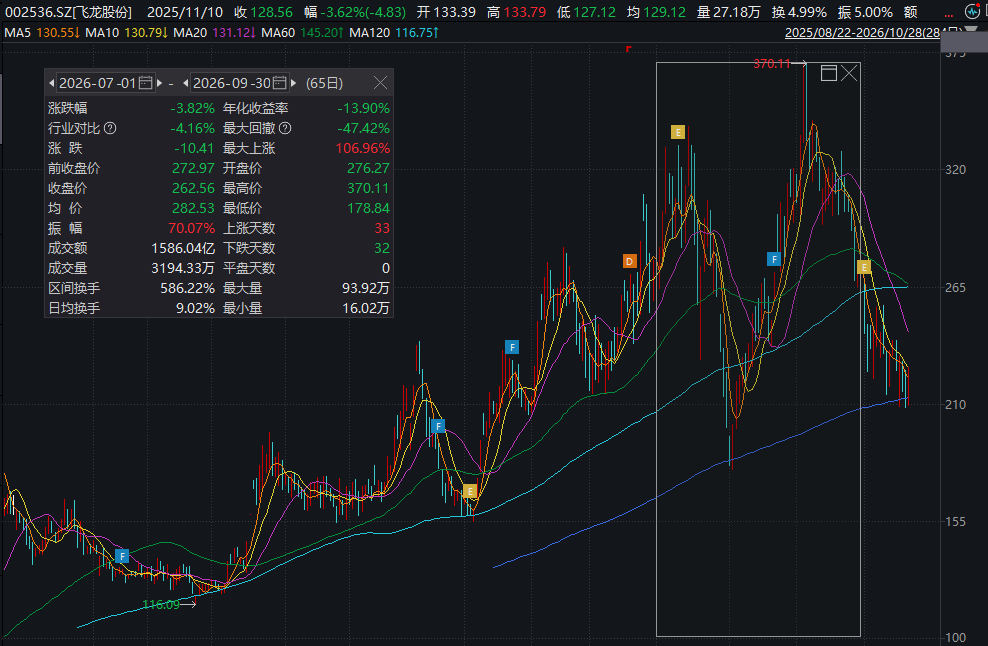988x646 pixels.
Task: Close the chart selection box
Action: point(849,73)
